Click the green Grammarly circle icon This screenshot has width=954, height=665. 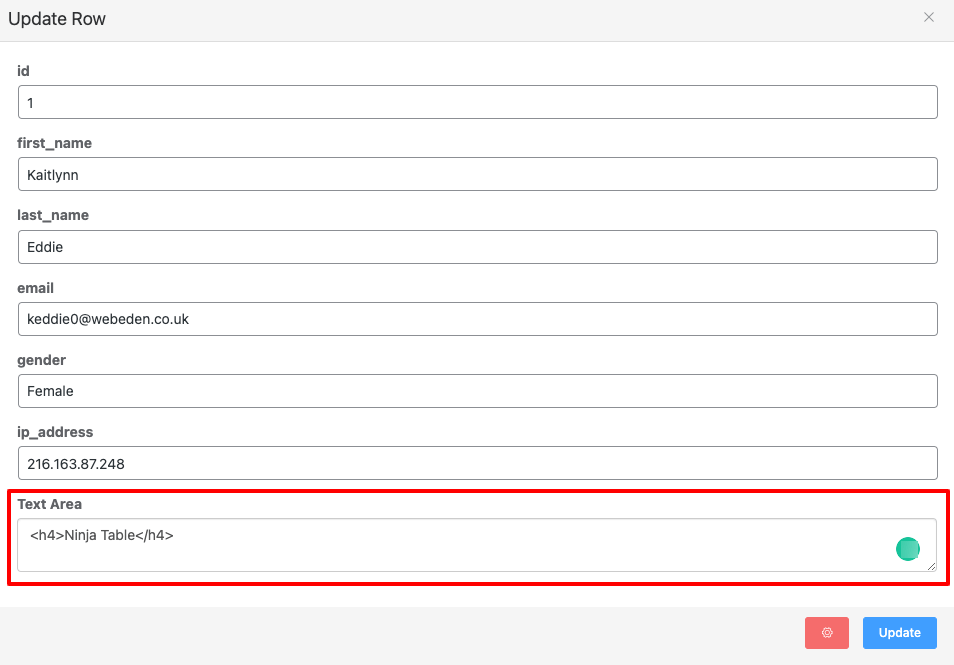coord(908,549)
